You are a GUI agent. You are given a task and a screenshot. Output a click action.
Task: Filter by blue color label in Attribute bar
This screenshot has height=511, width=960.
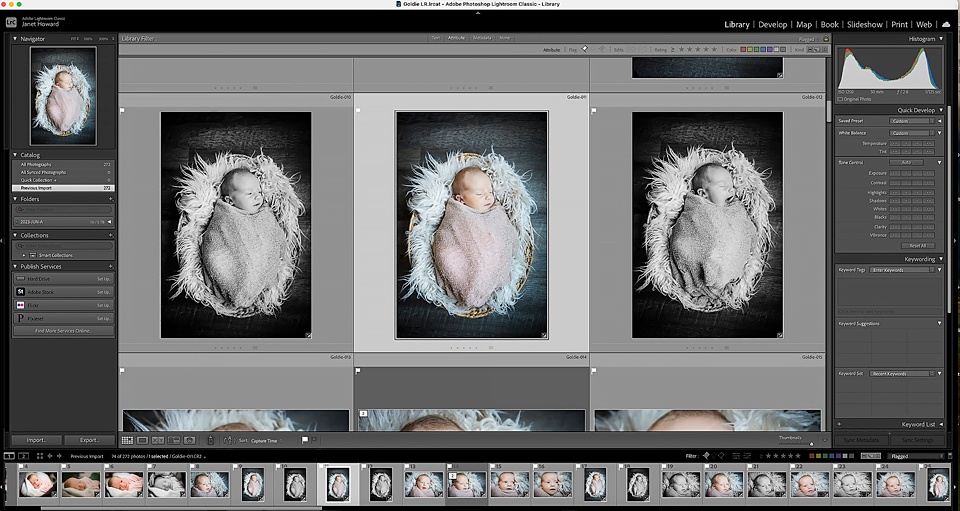[x=763, y=49]
